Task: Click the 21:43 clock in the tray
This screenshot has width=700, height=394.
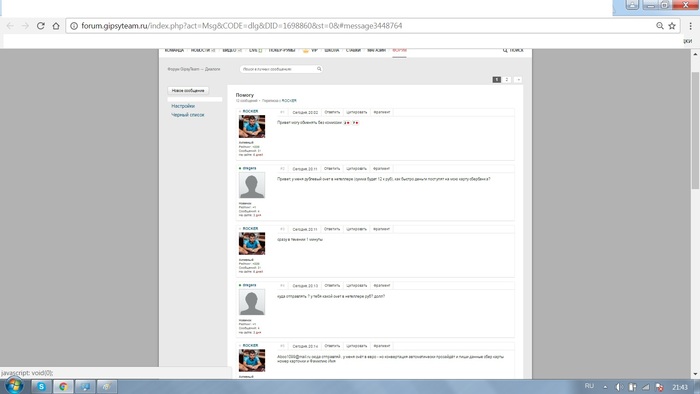Action: click(x=680, y=387)
